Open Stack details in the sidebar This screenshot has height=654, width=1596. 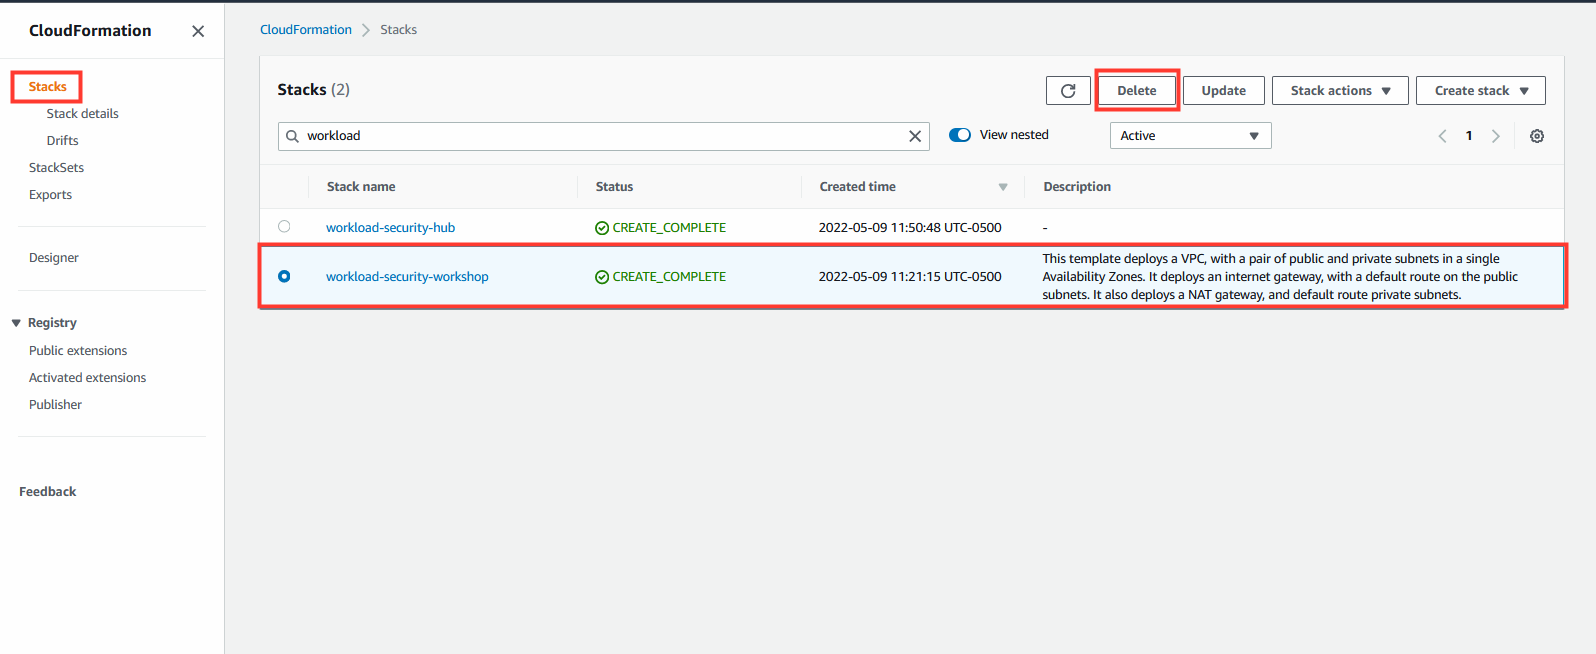[82, 113]
